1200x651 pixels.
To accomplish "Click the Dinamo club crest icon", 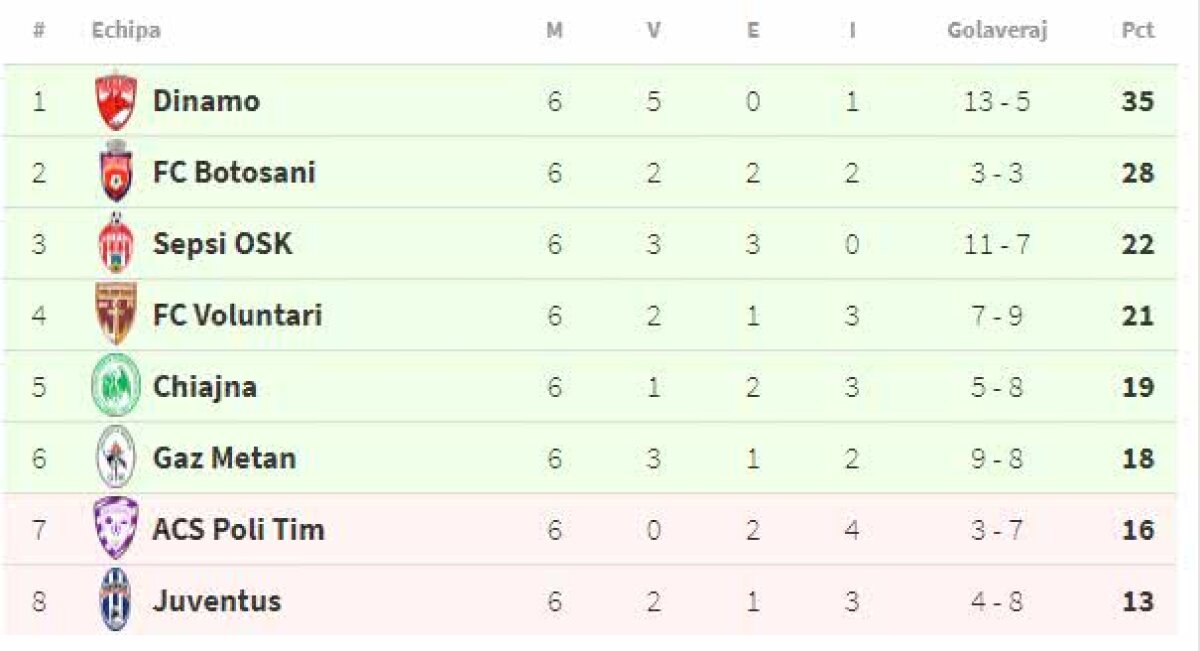I will 116,101.
